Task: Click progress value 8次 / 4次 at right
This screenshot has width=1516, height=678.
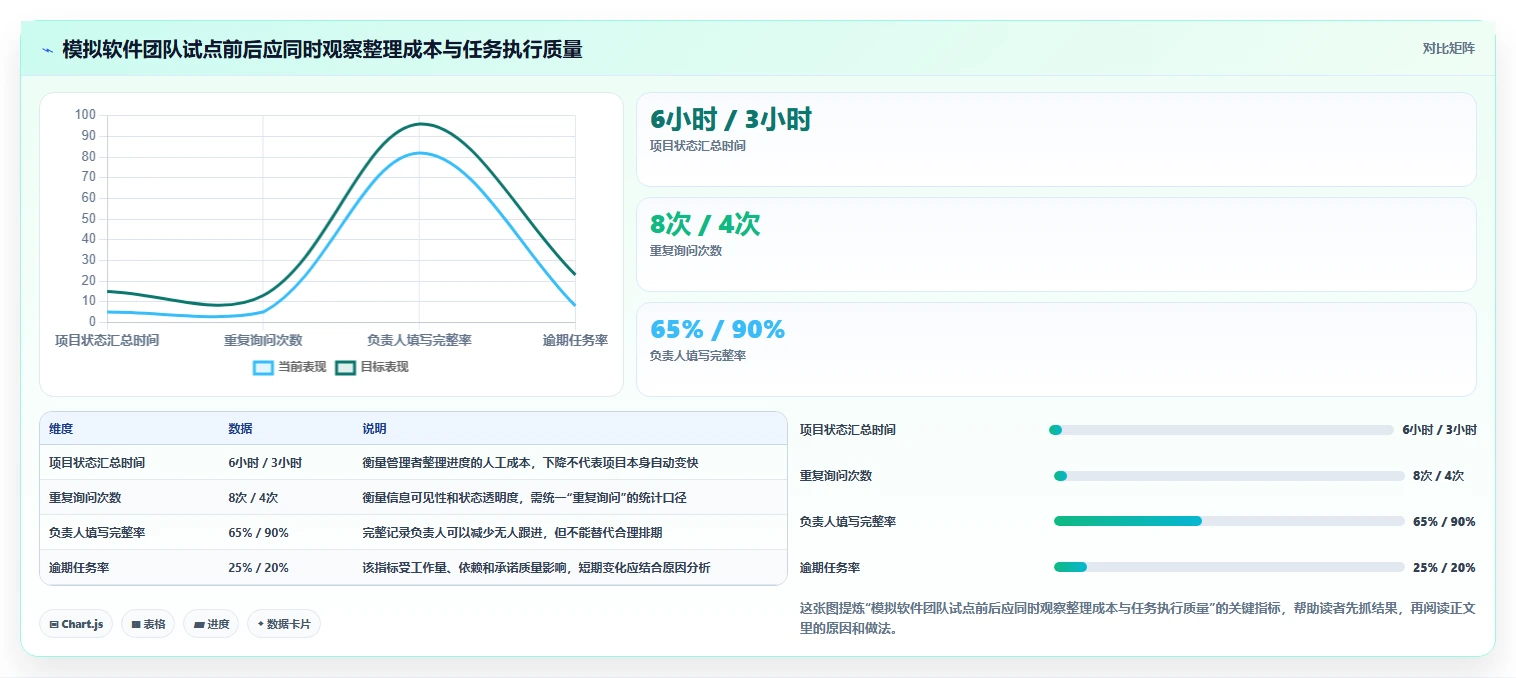Action: point(1438,476)
